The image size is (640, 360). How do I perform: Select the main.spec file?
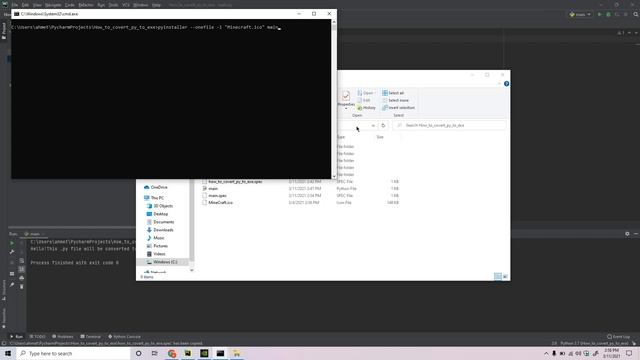tap(217, 196)
